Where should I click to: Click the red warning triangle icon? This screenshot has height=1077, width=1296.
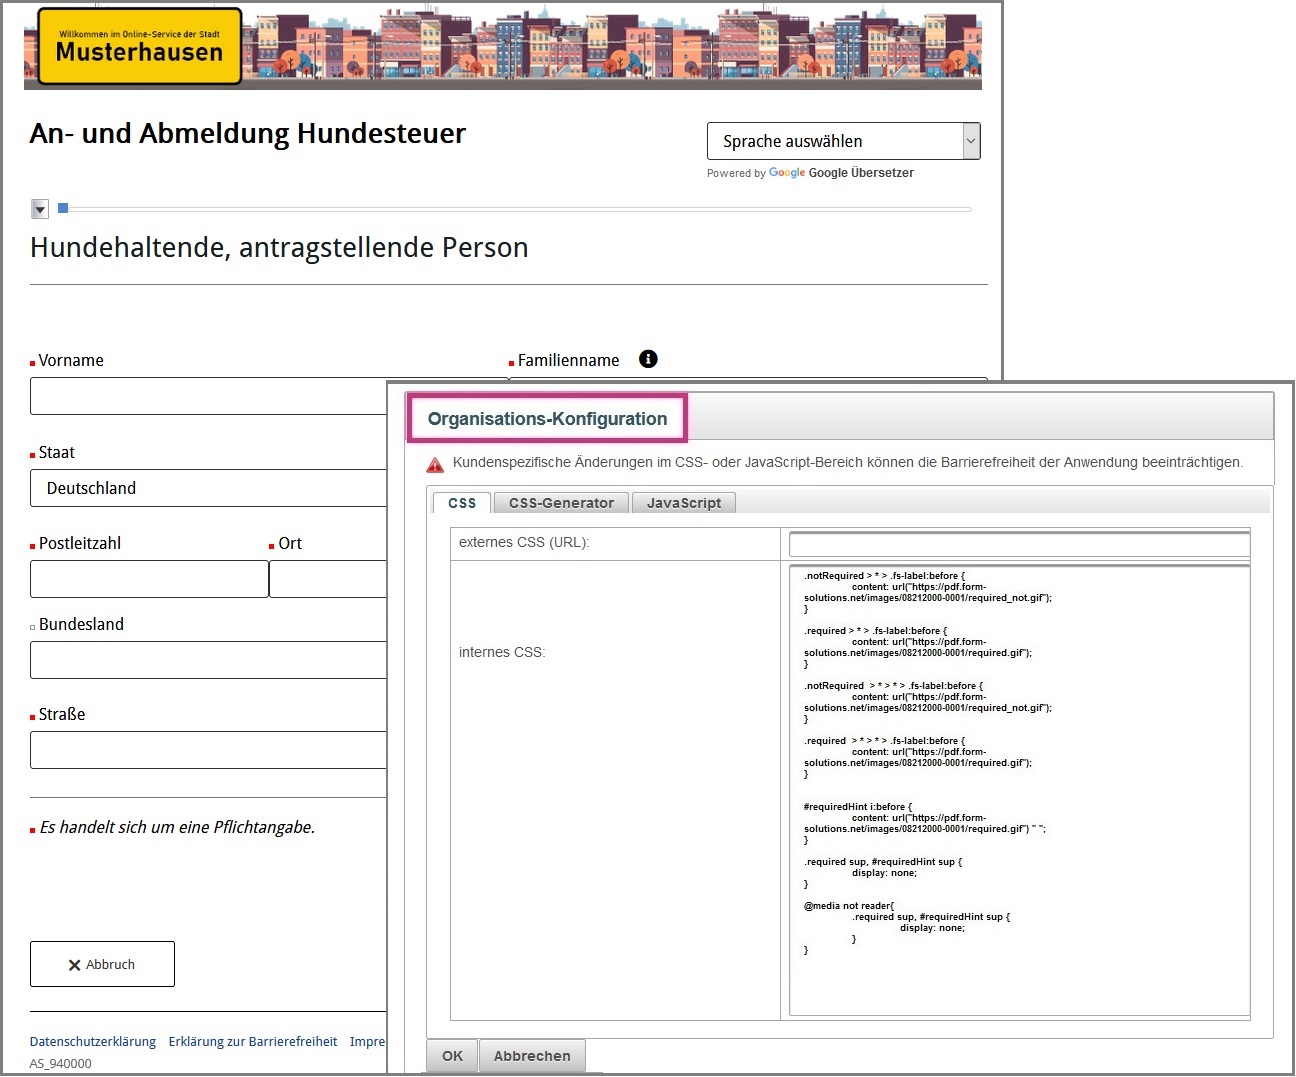tap(435, 464)
